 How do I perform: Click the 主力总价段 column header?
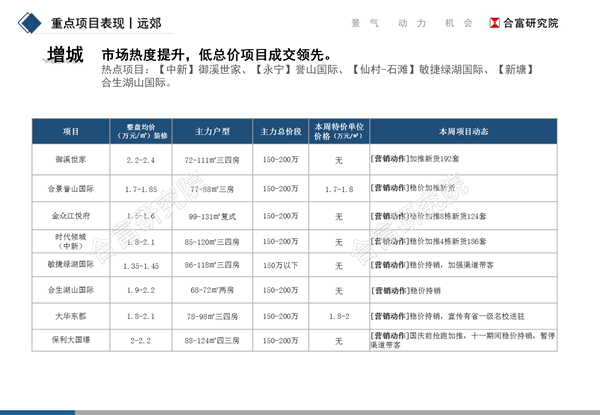[x=281, y=132]
